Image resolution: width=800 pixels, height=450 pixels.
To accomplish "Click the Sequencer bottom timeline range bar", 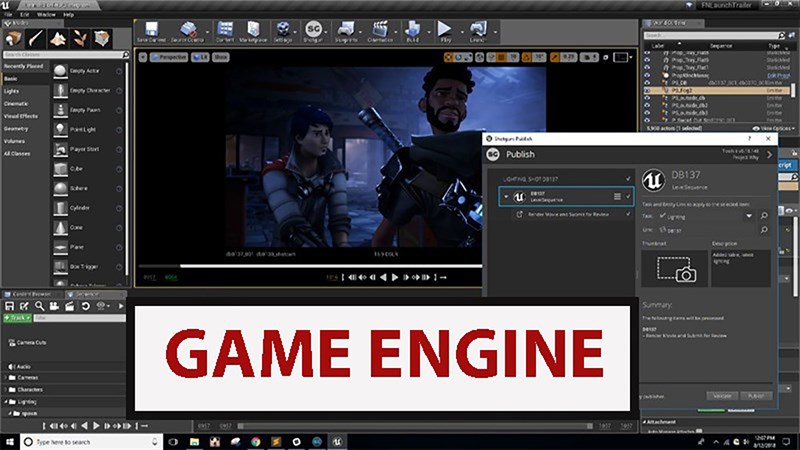I will 415,426.
